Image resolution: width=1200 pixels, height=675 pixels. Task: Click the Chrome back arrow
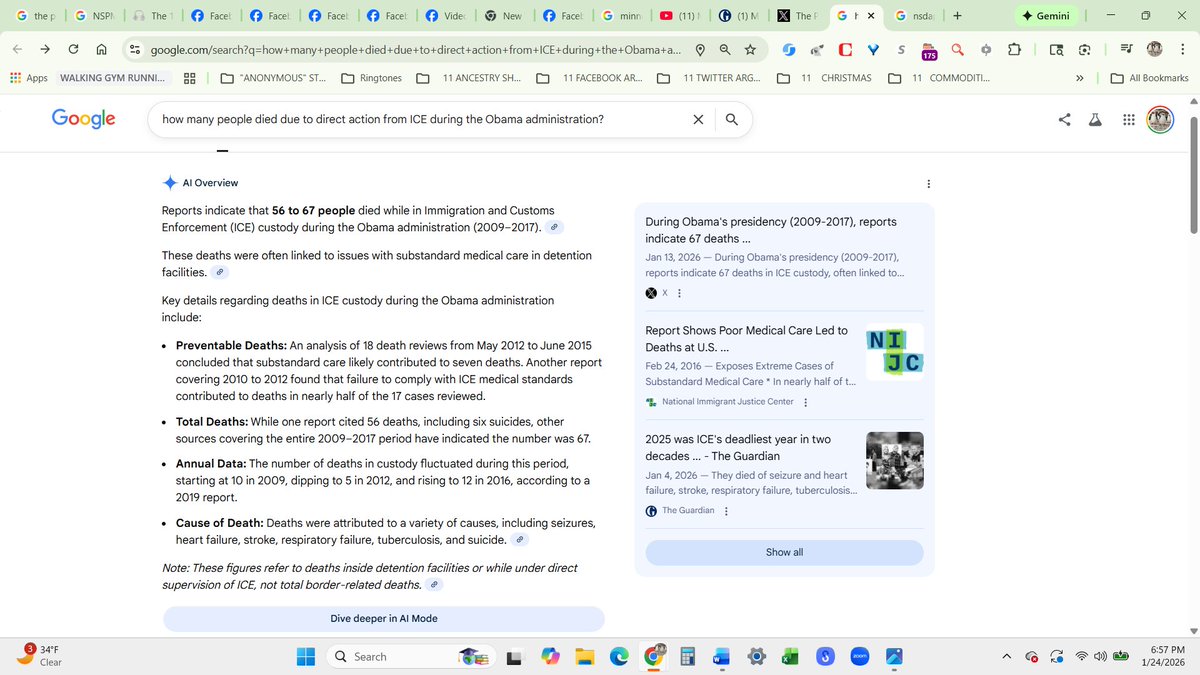click(19, 50)
